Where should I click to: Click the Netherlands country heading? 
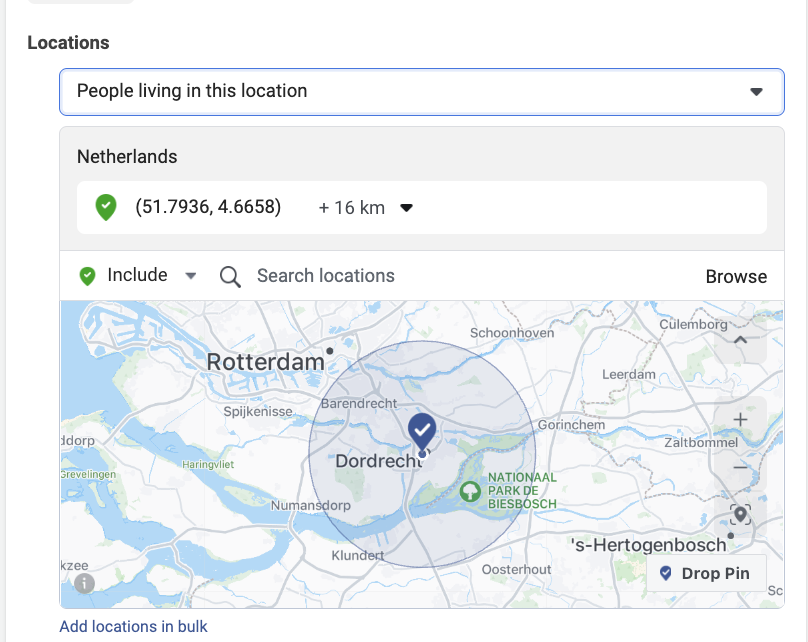(127, 157)
